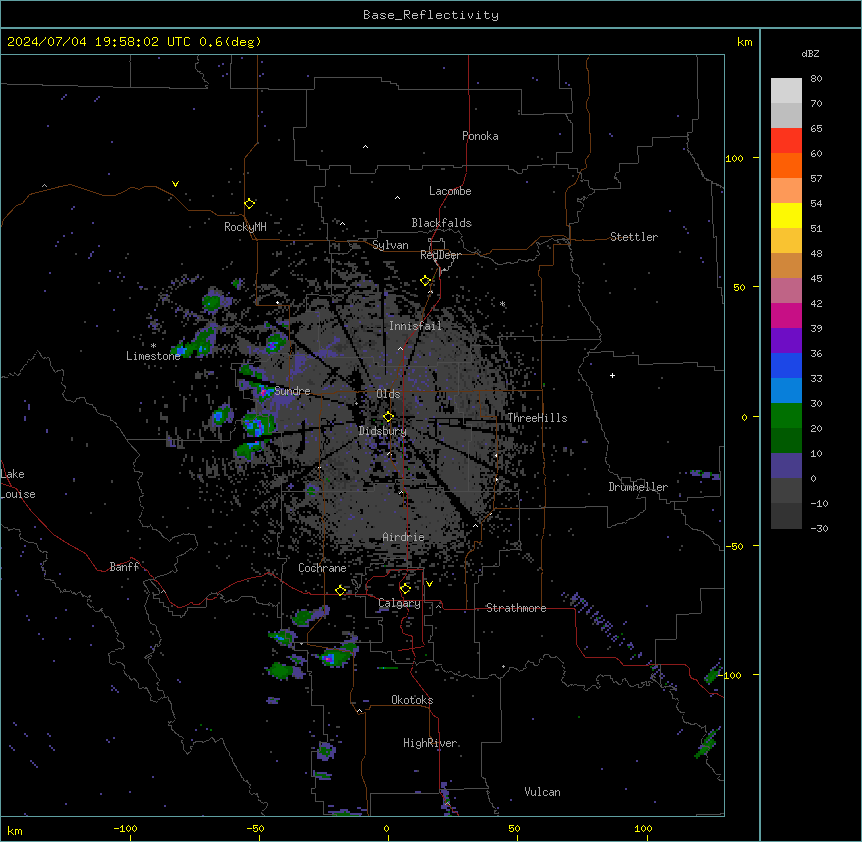Pick the slate violet 0-10 dBZ legend color
Image resolution: width=862 pixels, height=842 pixels.
[786, 466]
